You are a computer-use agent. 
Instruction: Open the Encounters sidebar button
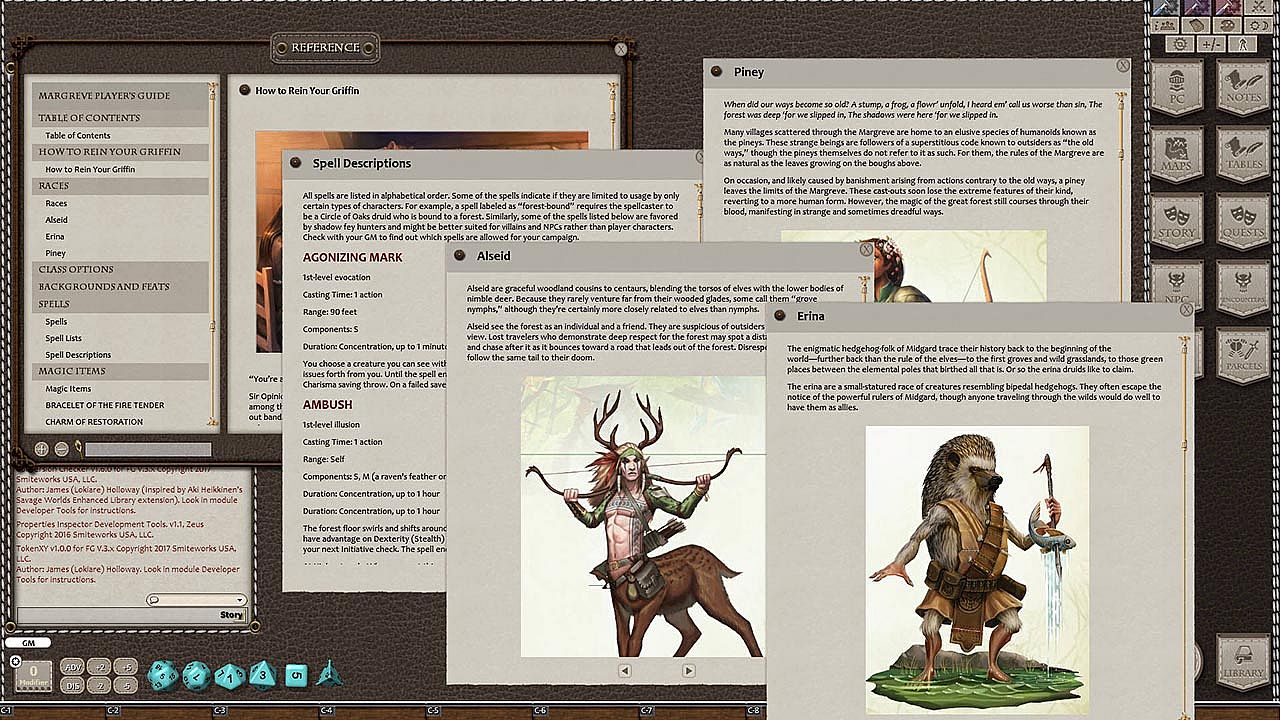point(1244,287)
